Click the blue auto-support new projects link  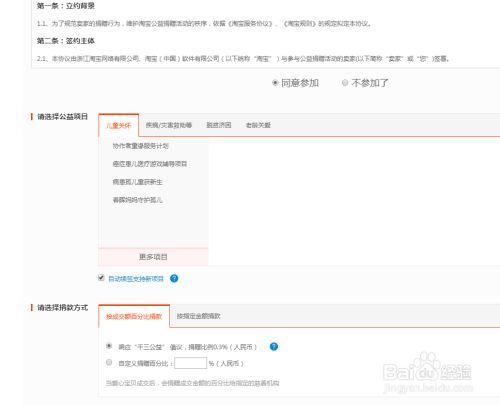[136, 279]
